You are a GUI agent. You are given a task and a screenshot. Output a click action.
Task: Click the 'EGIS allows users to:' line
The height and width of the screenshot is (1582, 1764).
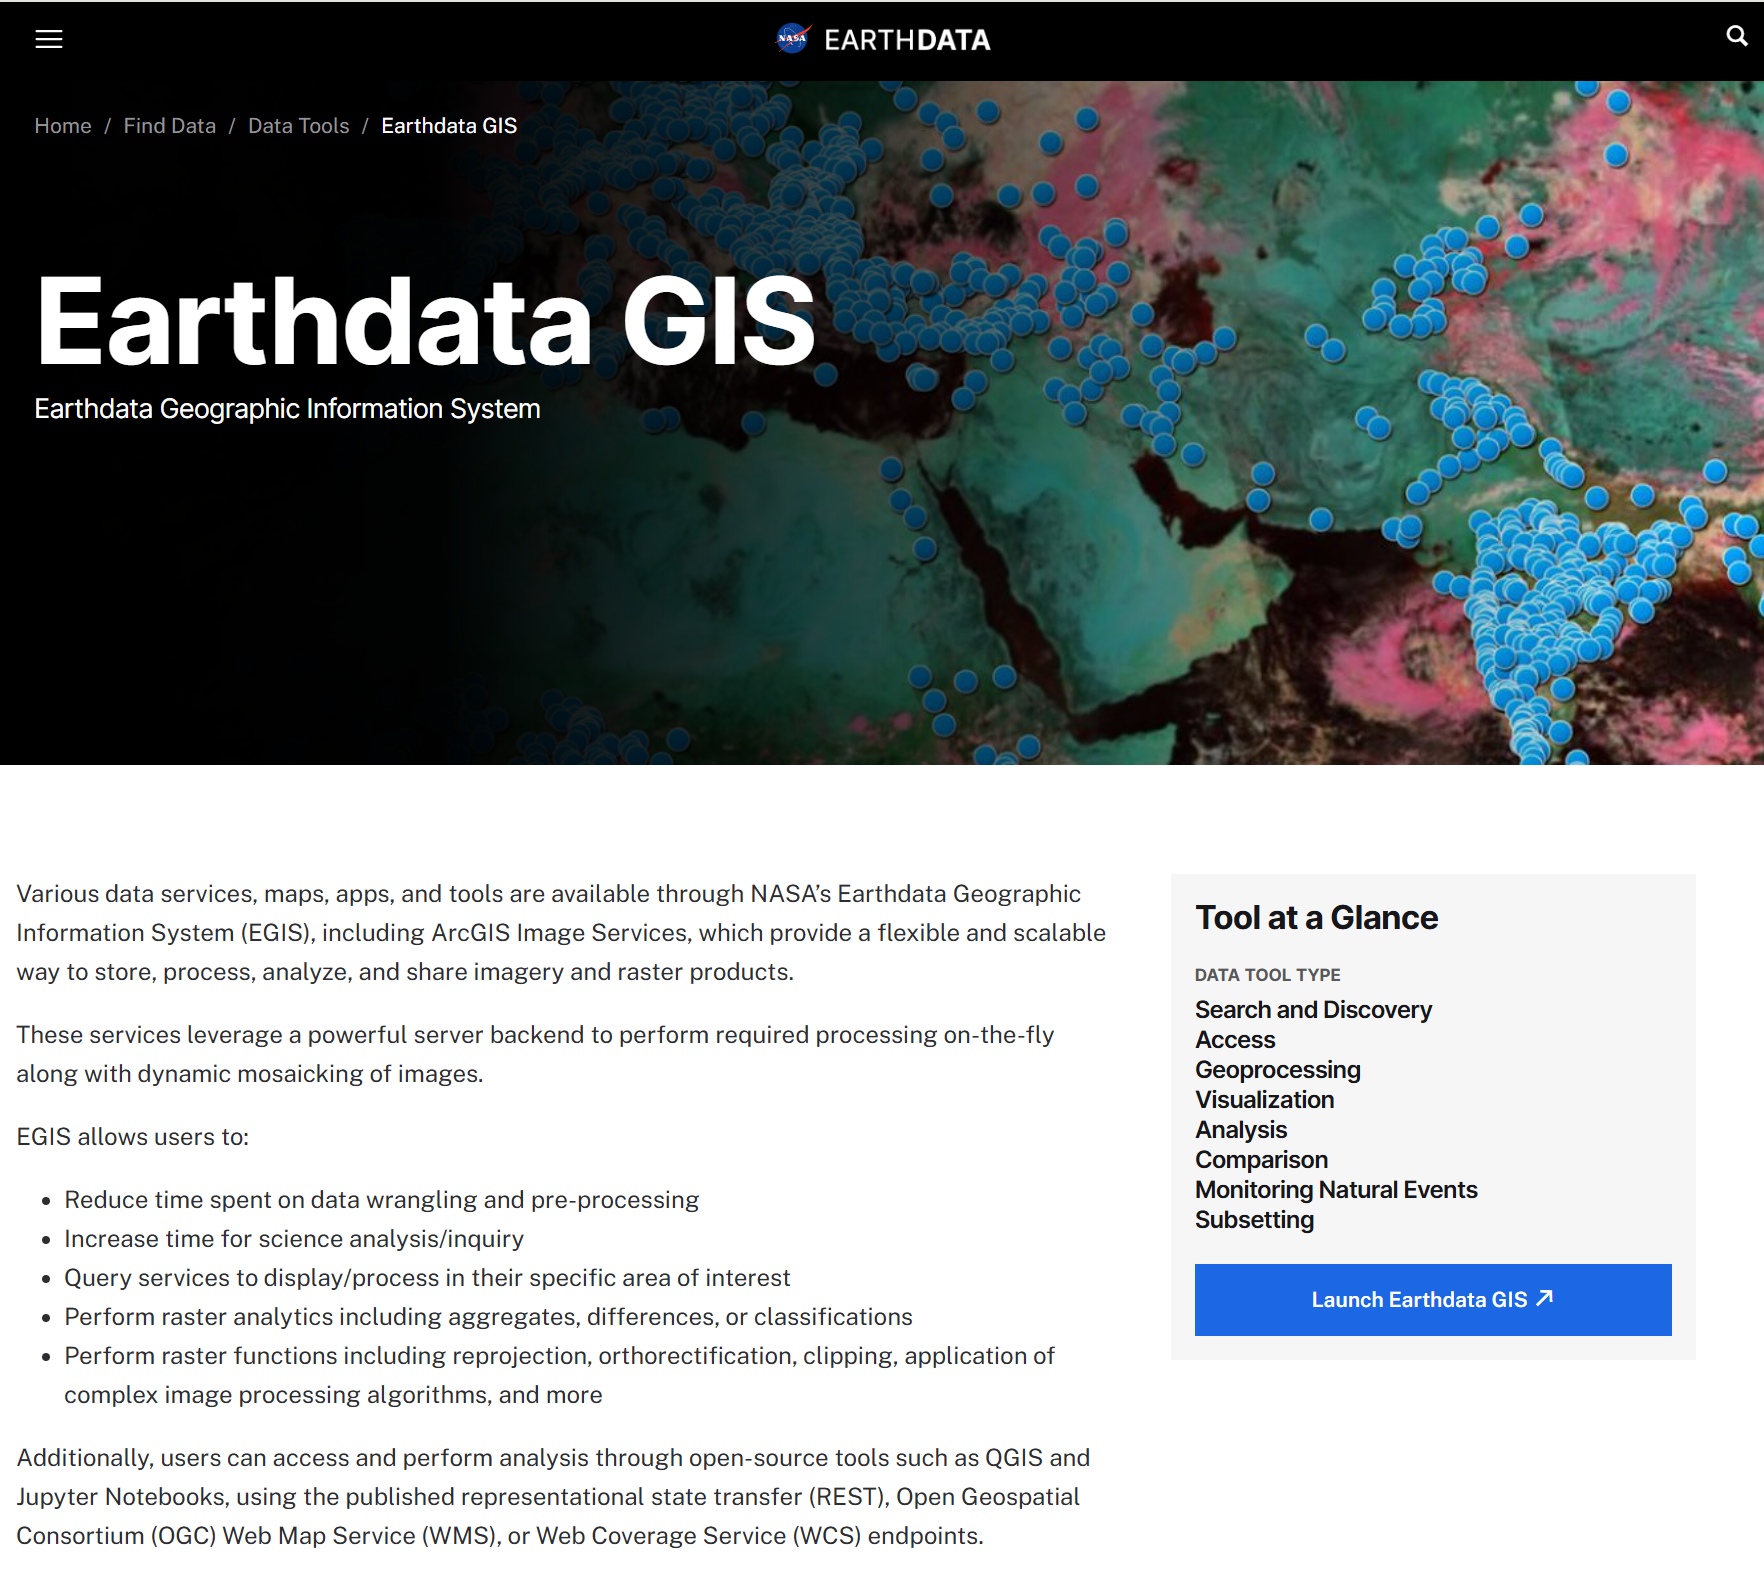[x=133, y=1137]
